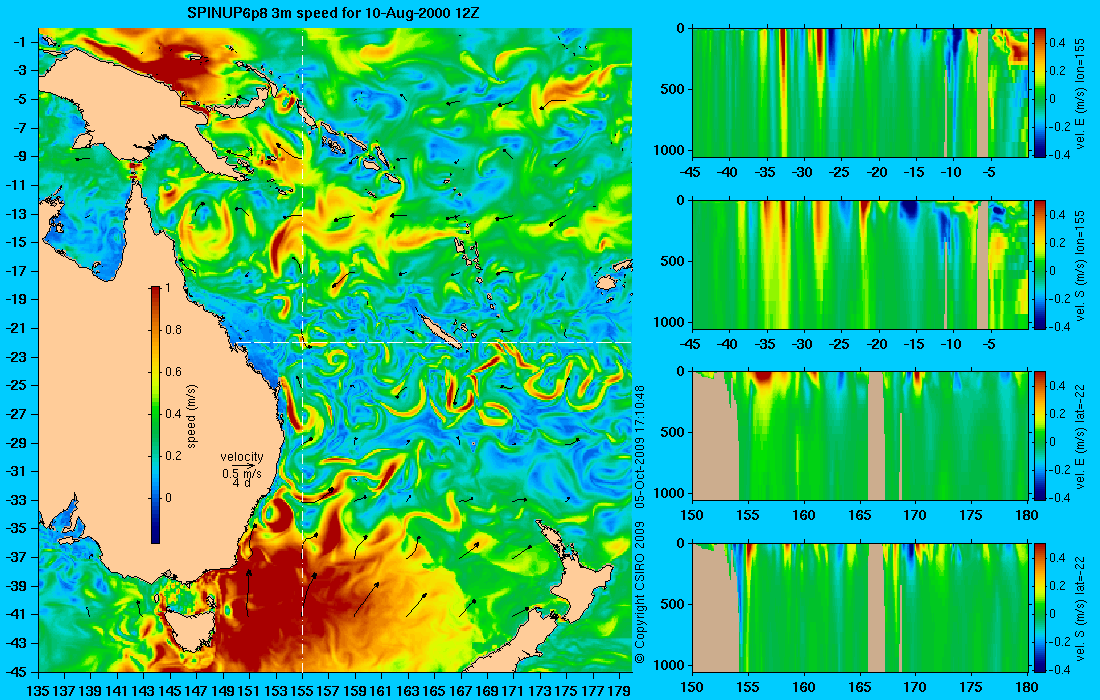This screenshot has width=1100, height=700.
Task: Click the '0.6' tick on the speed colorbar
Action: coord(173,372)
